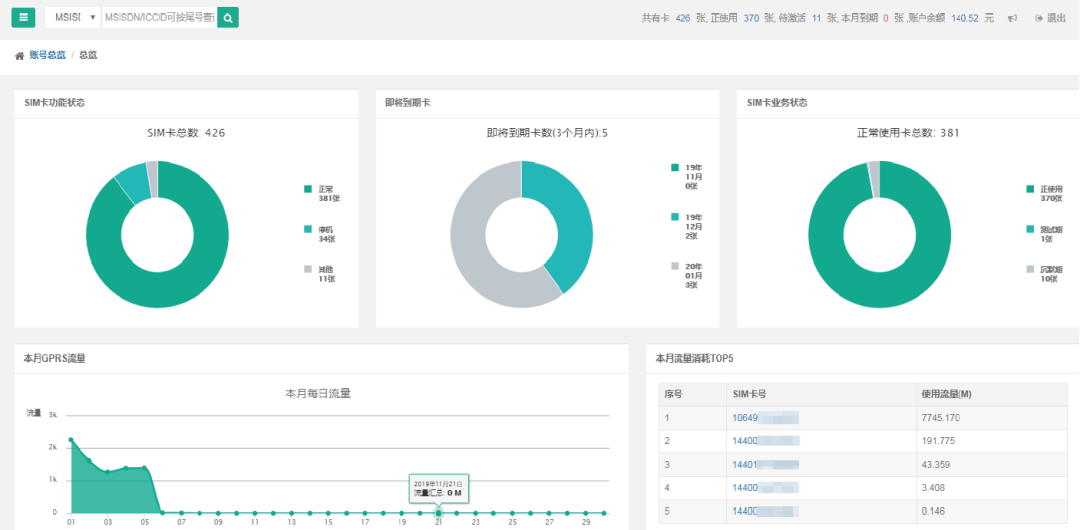Click the home icon in breadcrumb

(x=19, y=55)
